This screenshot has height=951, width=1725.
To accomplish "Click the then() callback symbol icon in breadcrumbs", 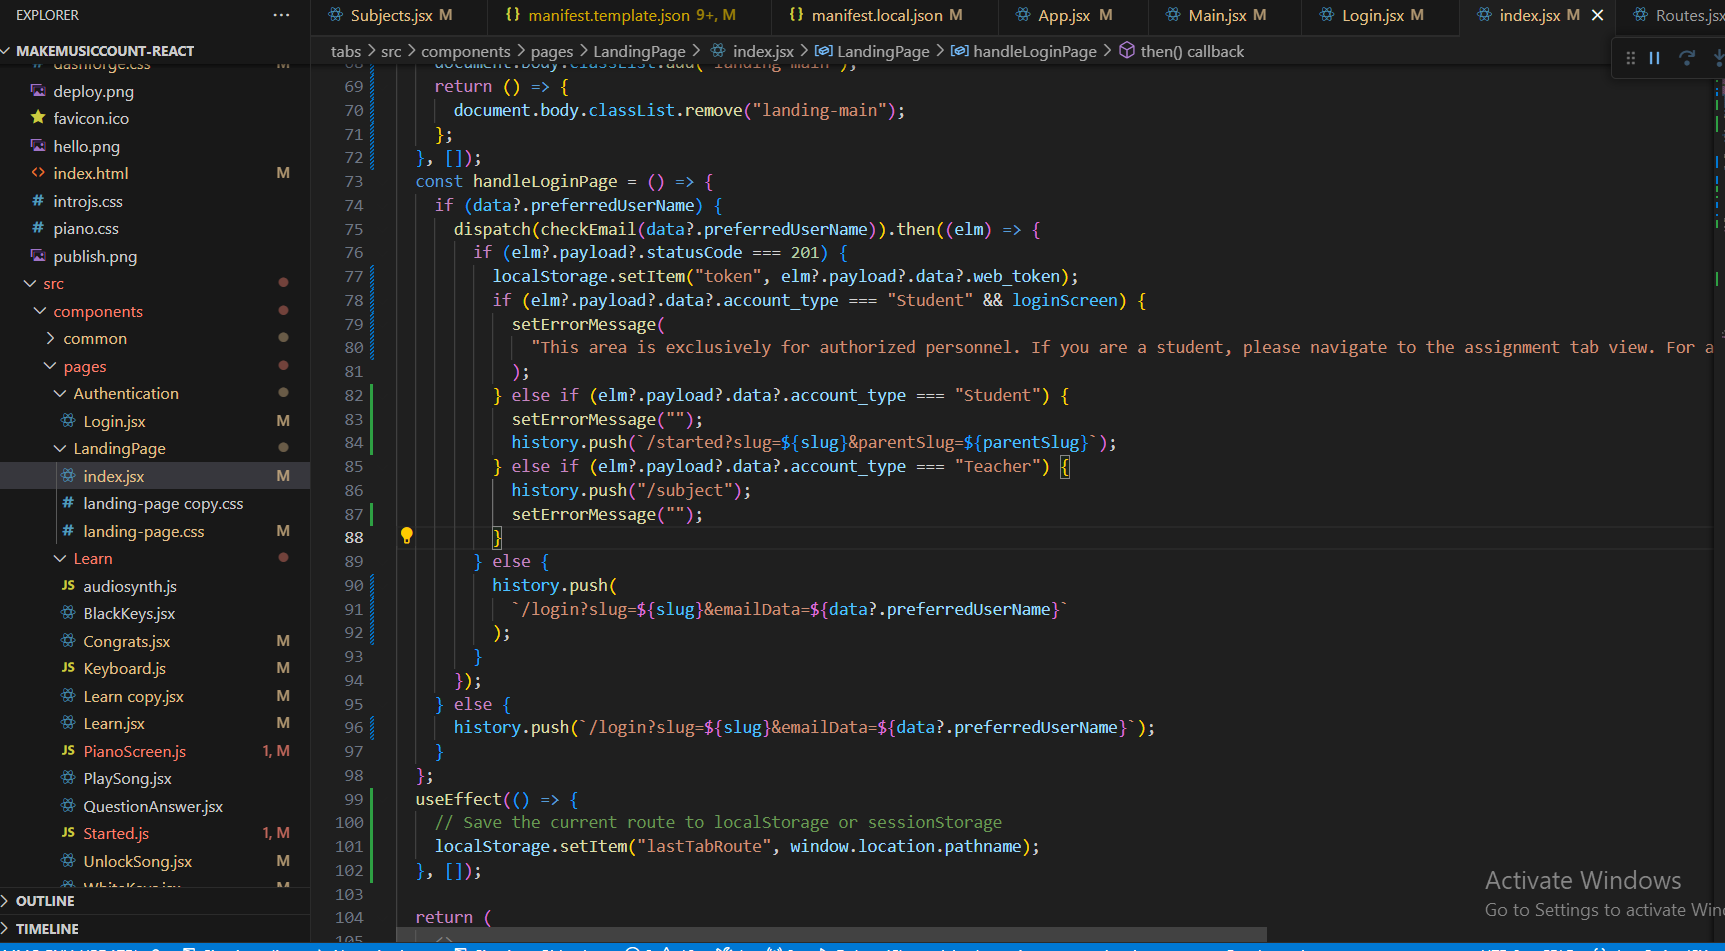I will coord(1127,51).
